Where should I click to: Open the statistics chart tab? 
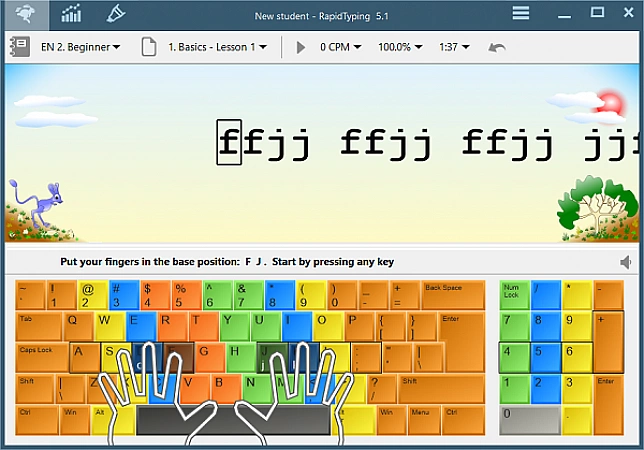pos(72,14)
